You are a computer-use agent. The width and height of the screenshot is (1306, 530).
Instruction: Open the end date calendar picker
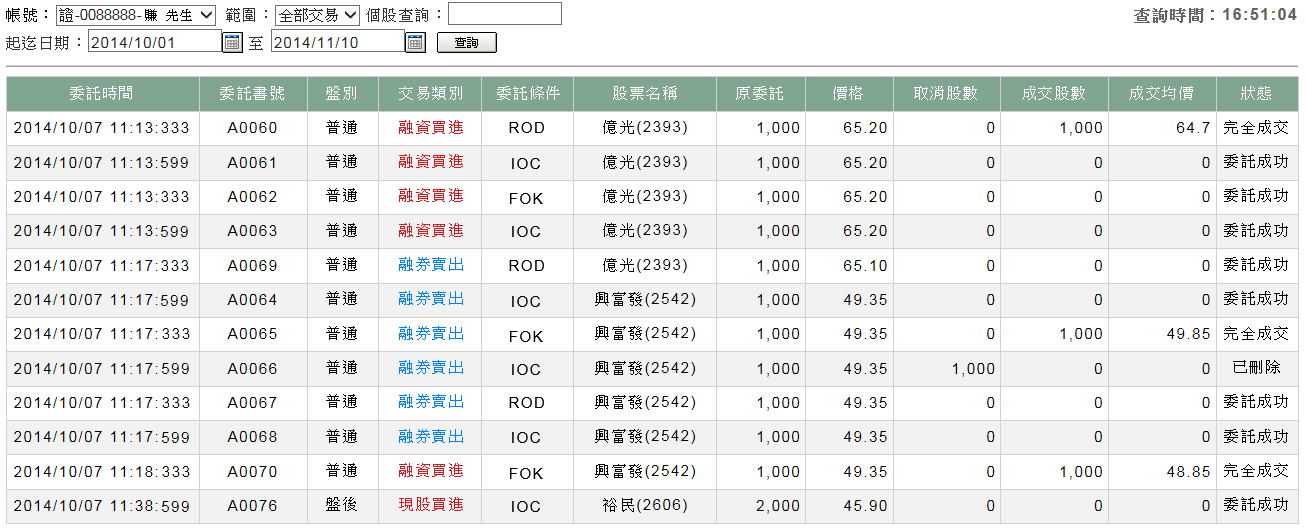(416, 42)
